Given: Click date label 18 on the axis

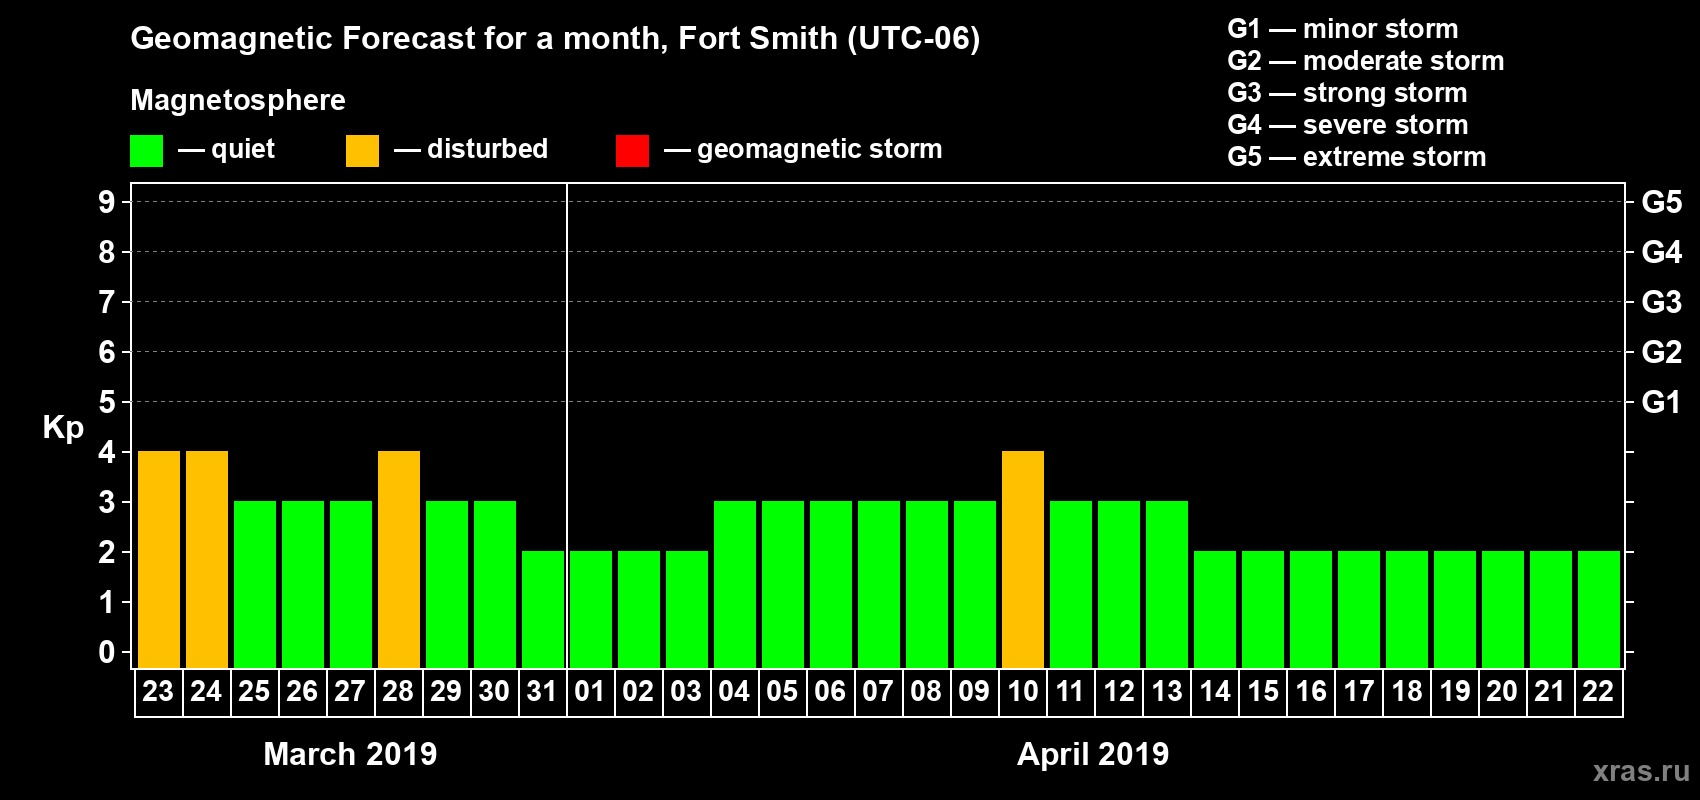Looking at the screenshot, I should click(x=1407, y=691).
